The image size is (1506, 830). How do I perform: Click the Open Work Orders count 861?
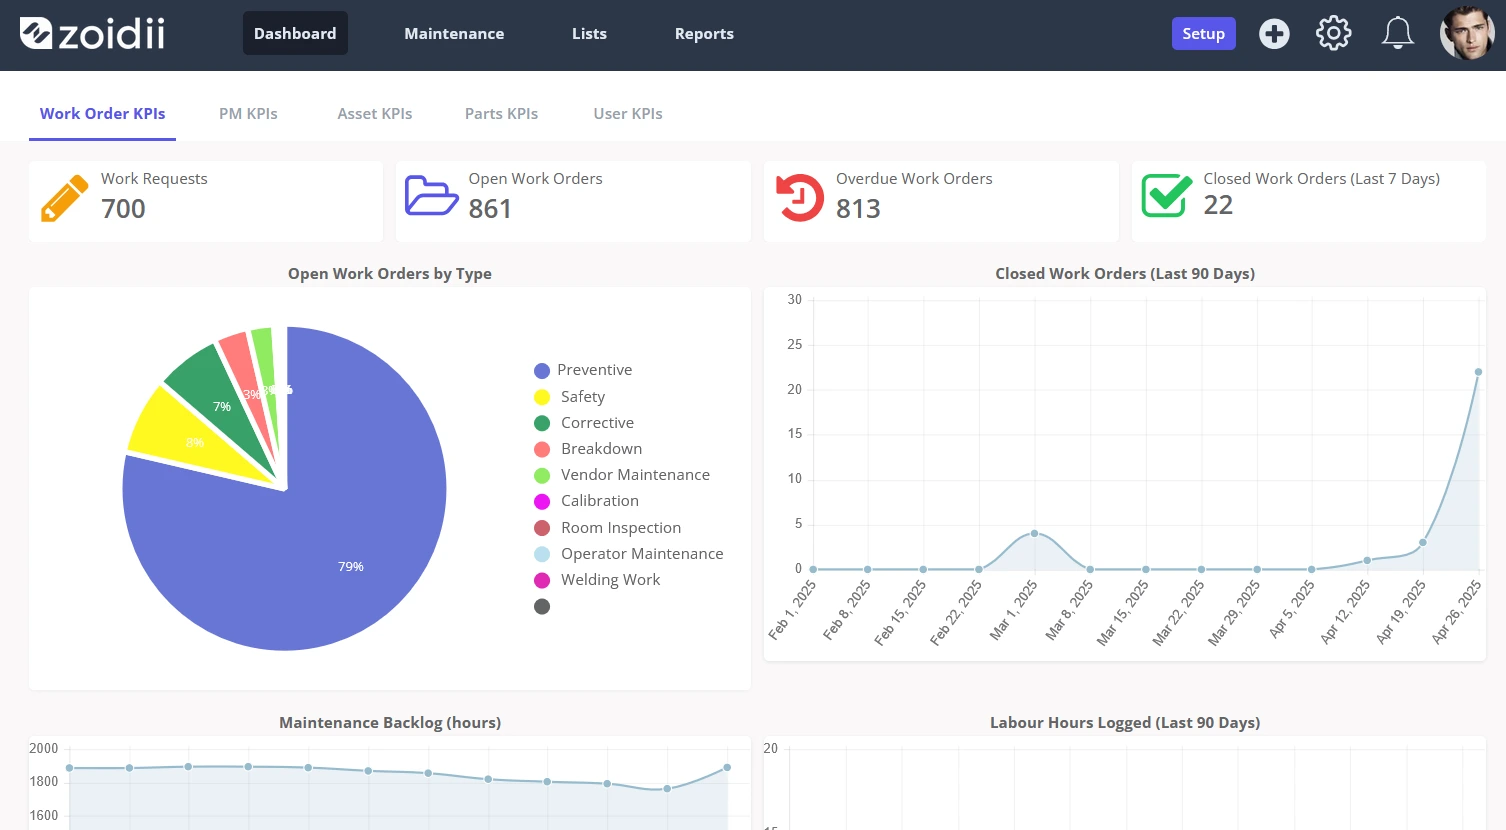click(490, 209)
